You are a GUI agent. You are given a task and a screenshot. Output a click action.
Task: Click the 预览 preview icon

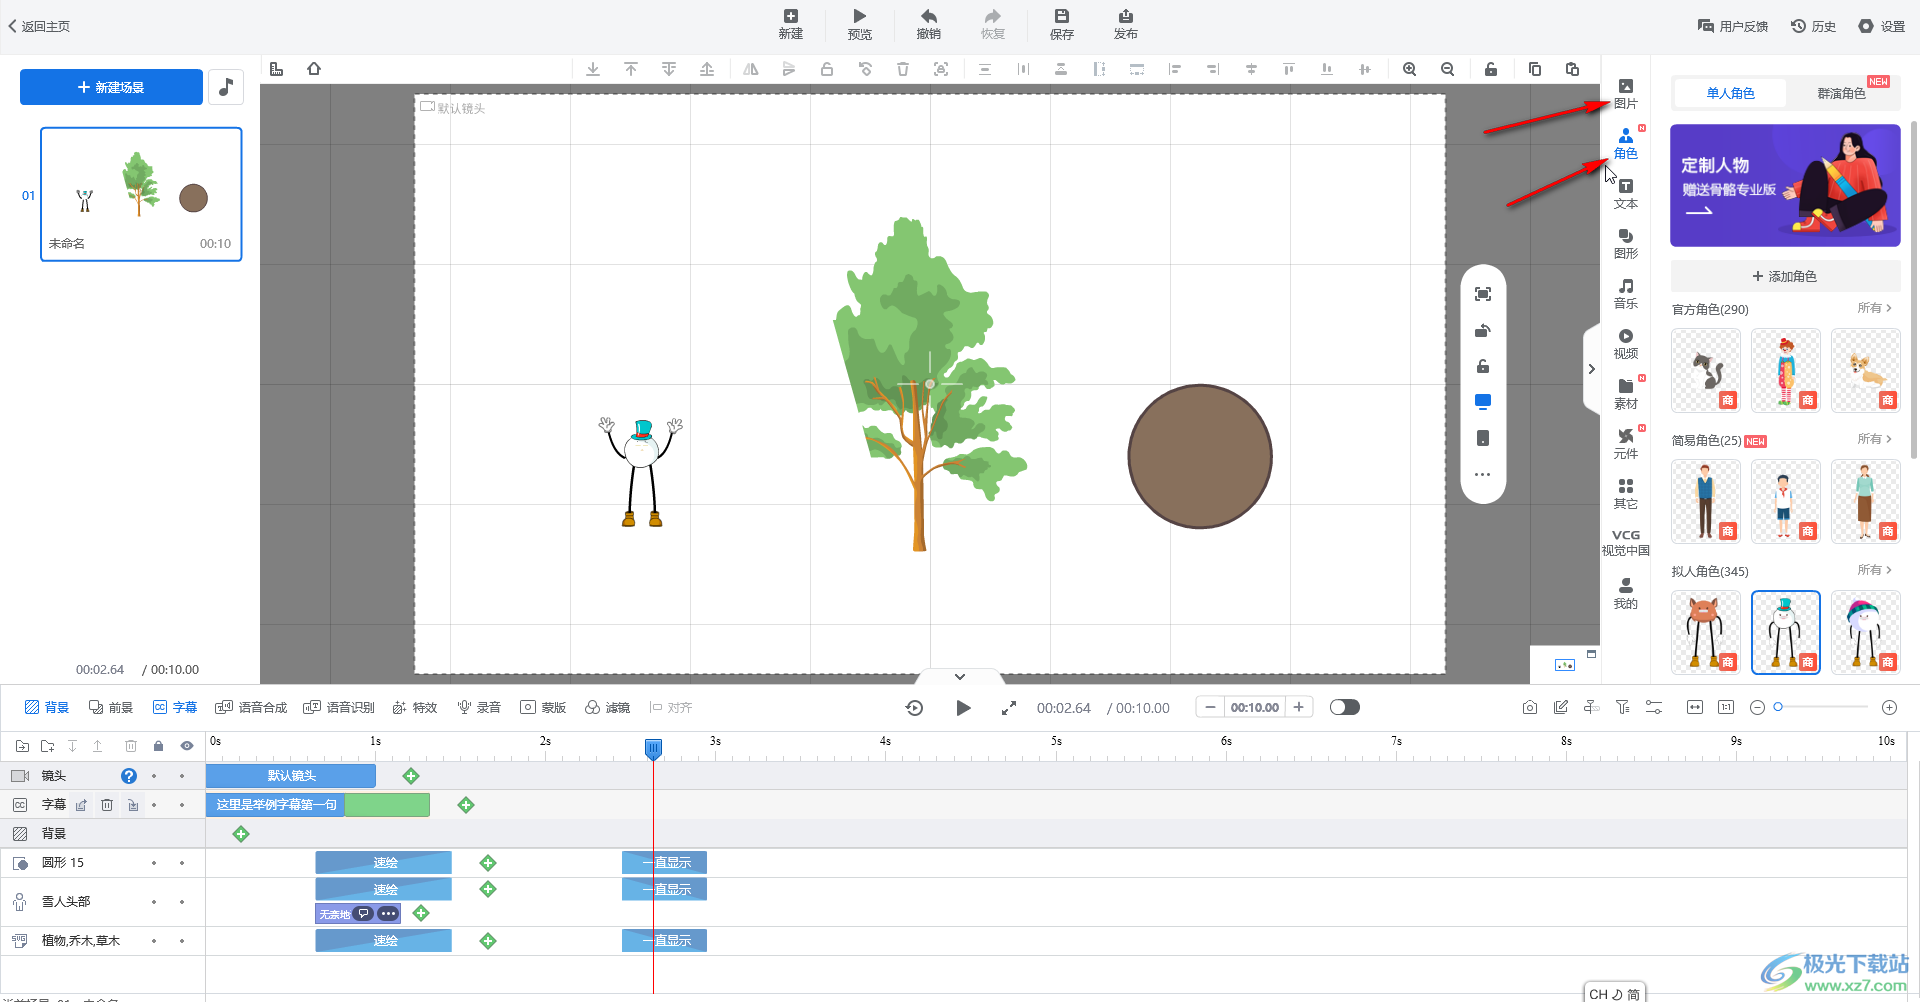point(859,24)
